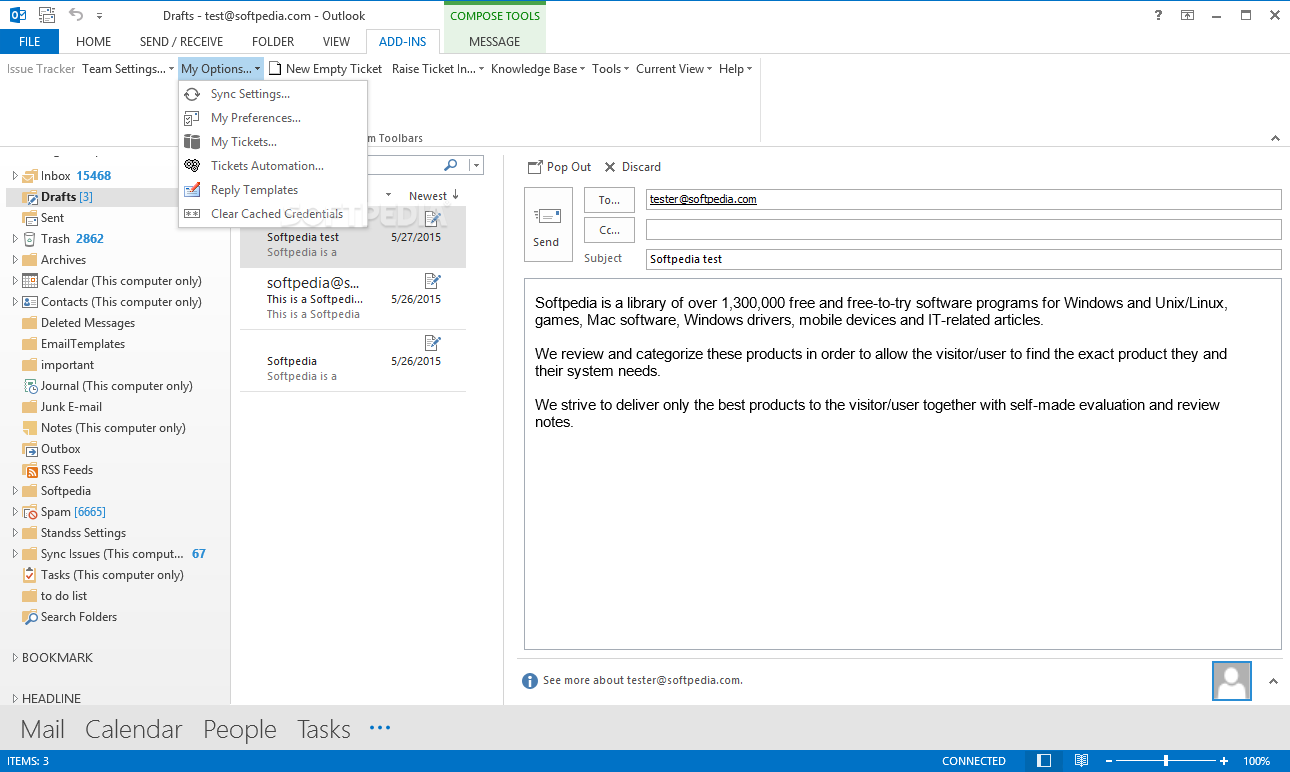Click the Inbox folder icon

[x=30, y=176]
